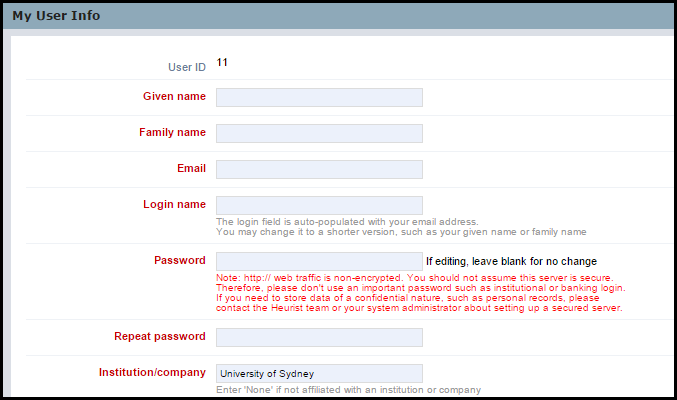Click the Repeat password label
This screenshot has height=400, width=677.
pos(160,337)
